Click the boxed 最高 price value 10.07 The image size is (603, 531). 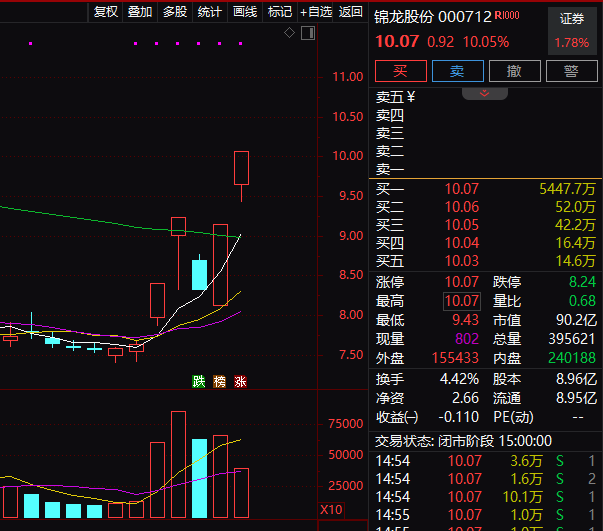(x=462, y=301)
